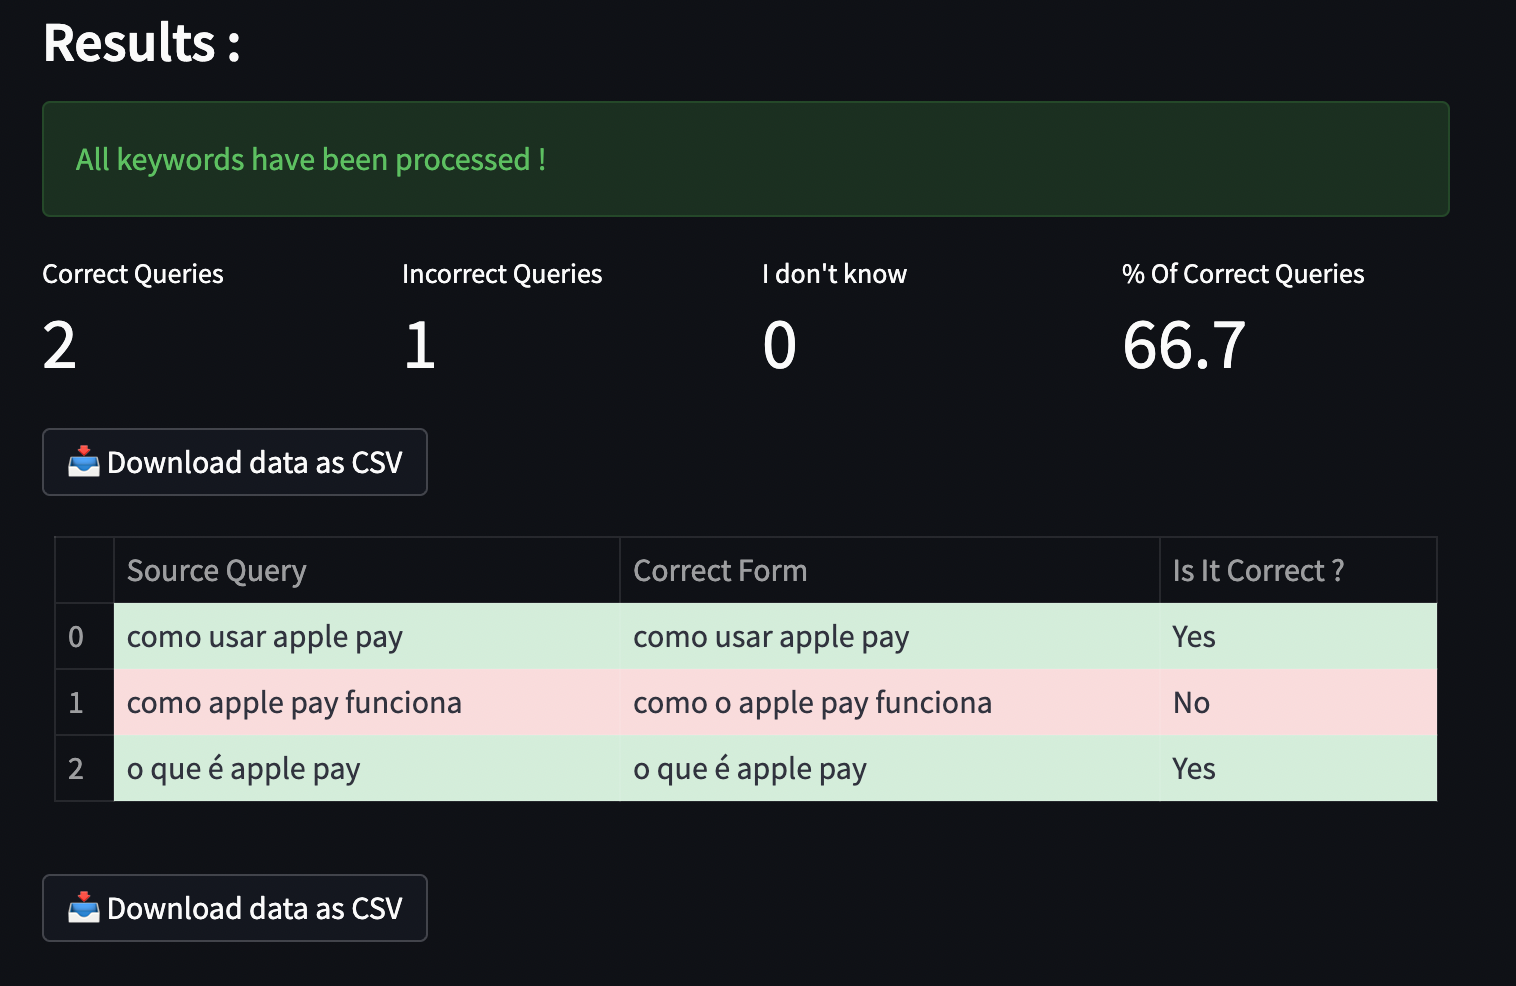Click the green "All keywords have been processed" banner
Image resolution: width=1516 pixels, height=986 pixels.
(x=745, y=159)
